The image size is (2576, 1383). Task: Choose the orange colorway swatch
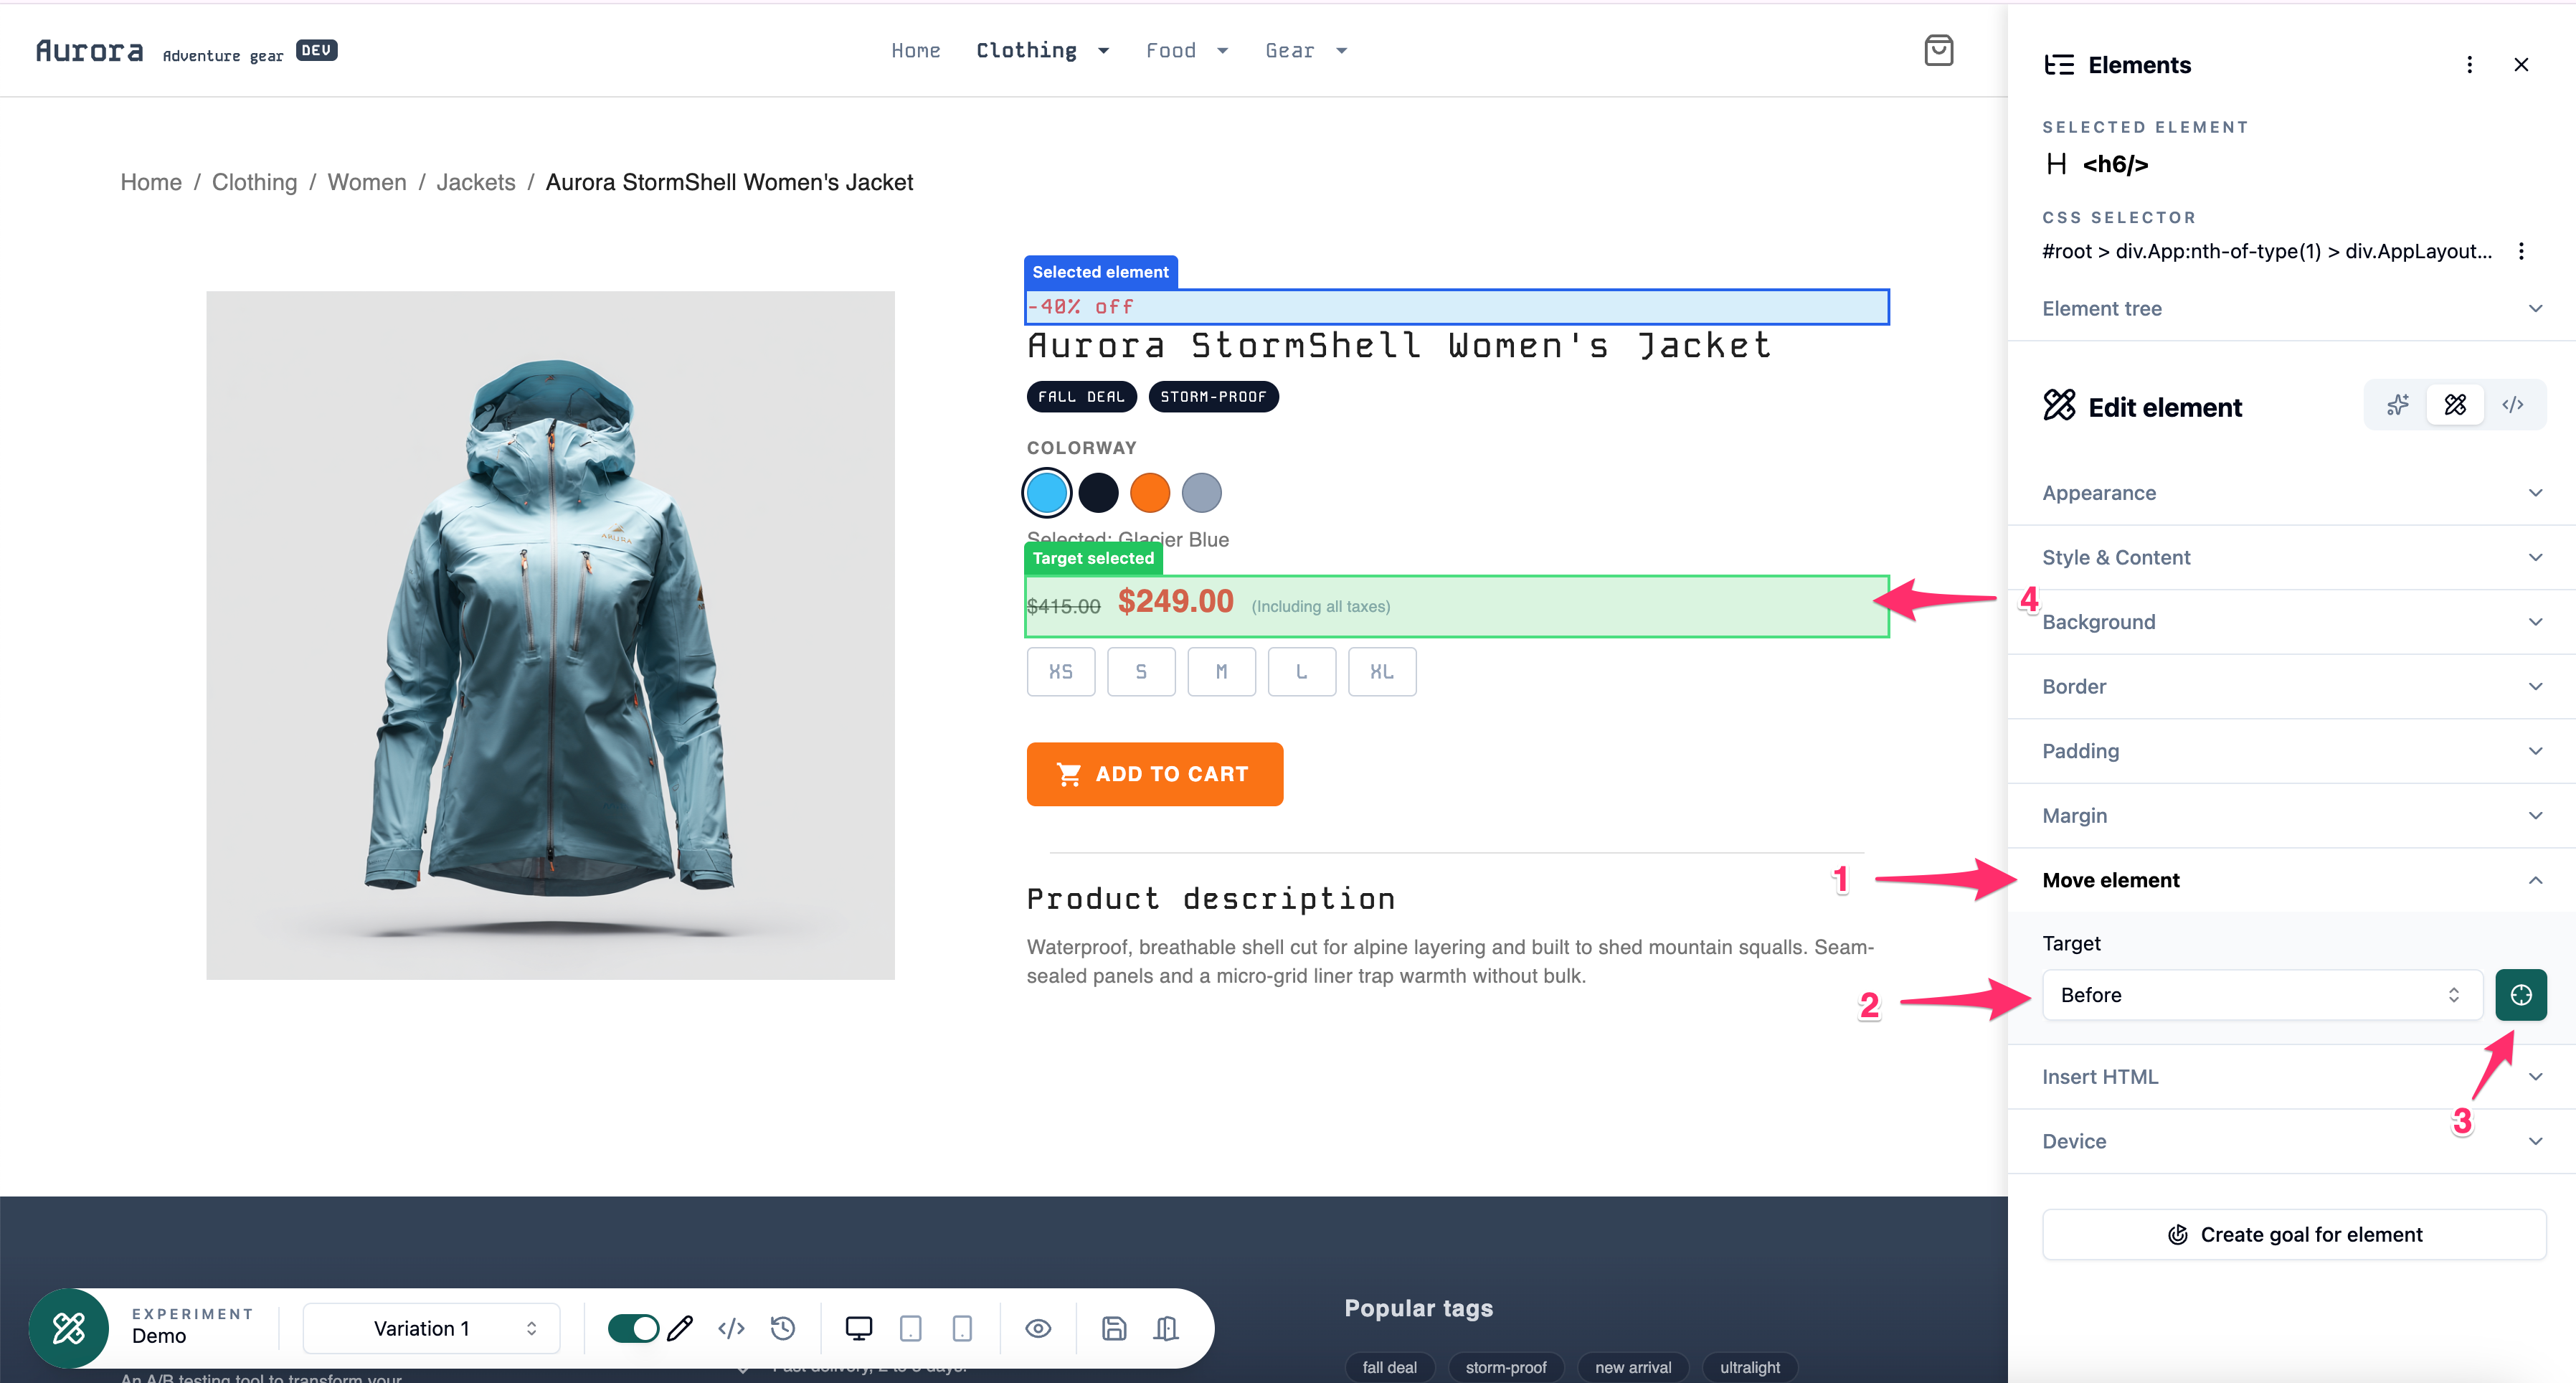1149,492
